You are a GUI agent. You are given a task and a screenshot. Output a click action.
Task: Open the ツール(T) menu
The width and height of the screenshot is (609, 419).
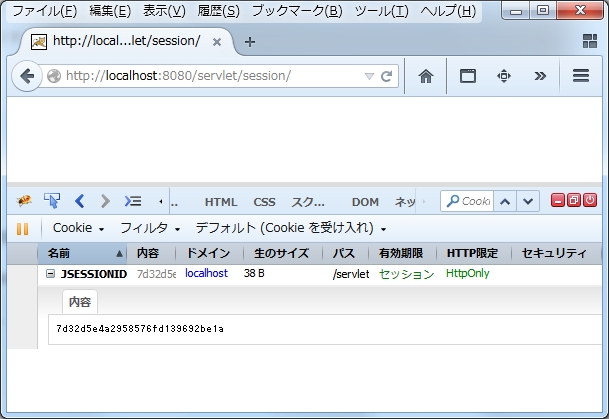point(381,11)
